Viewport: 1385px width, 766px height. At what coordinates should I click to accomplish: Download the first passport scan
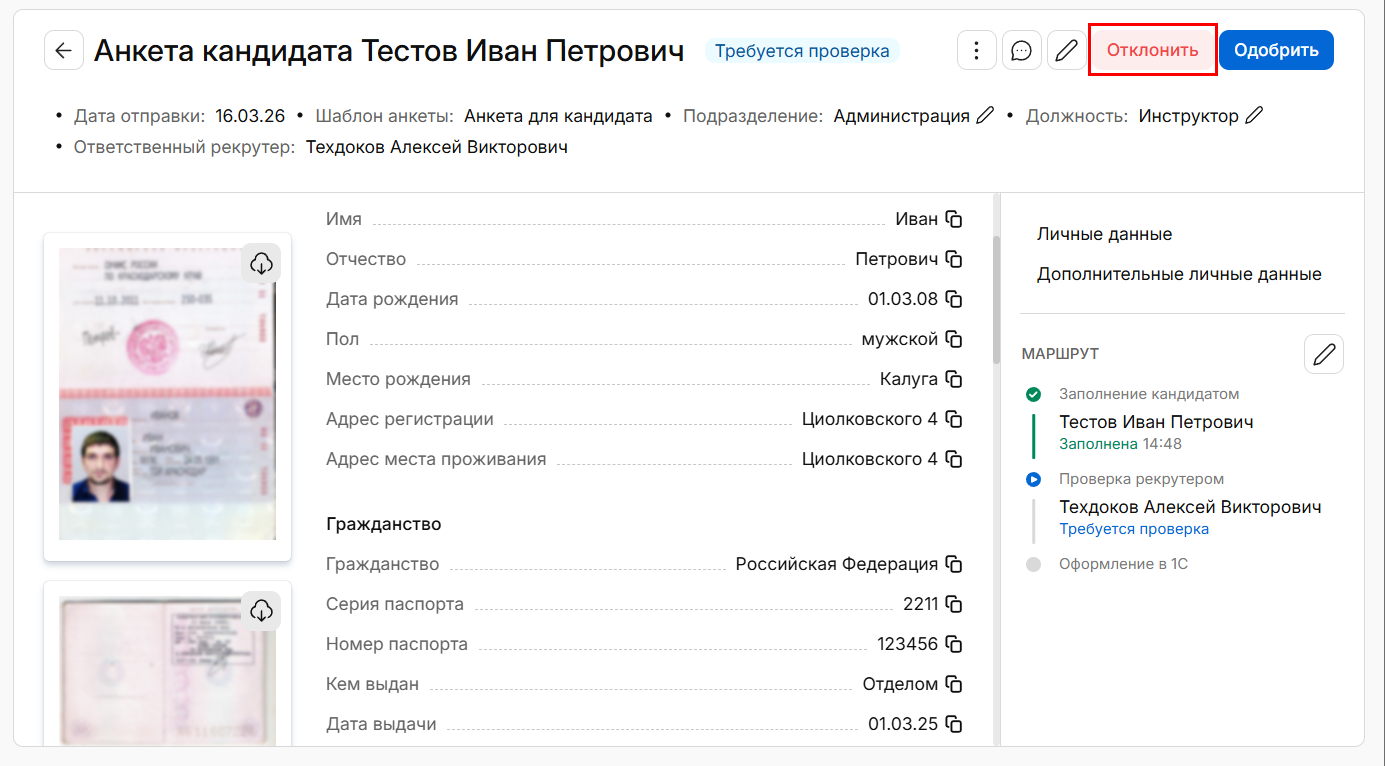coord(261,263)
